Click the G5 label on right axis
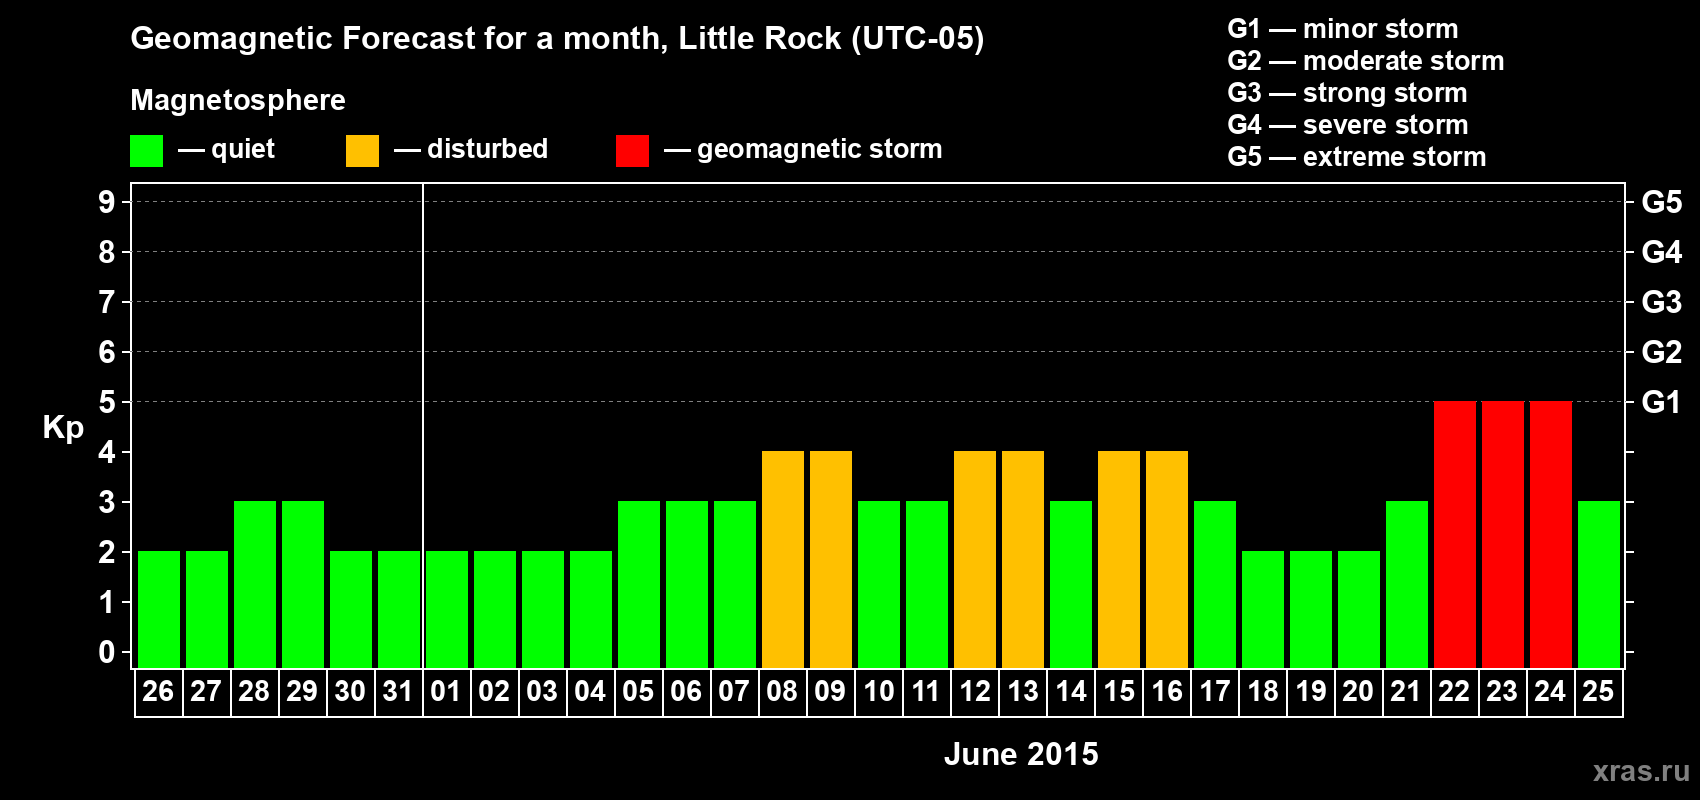 pos(1662,202)
